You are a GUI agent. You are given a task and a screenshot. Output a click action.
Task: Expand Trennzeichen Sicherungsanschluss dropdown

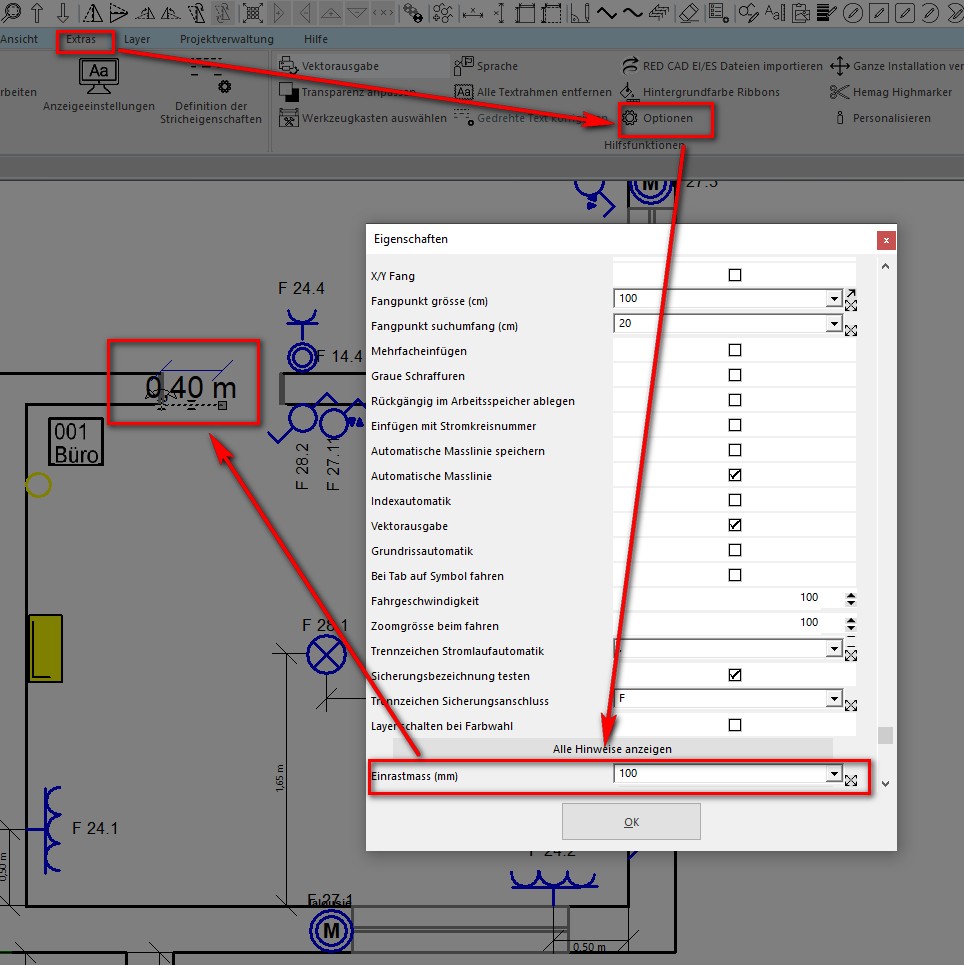[833, 699]
